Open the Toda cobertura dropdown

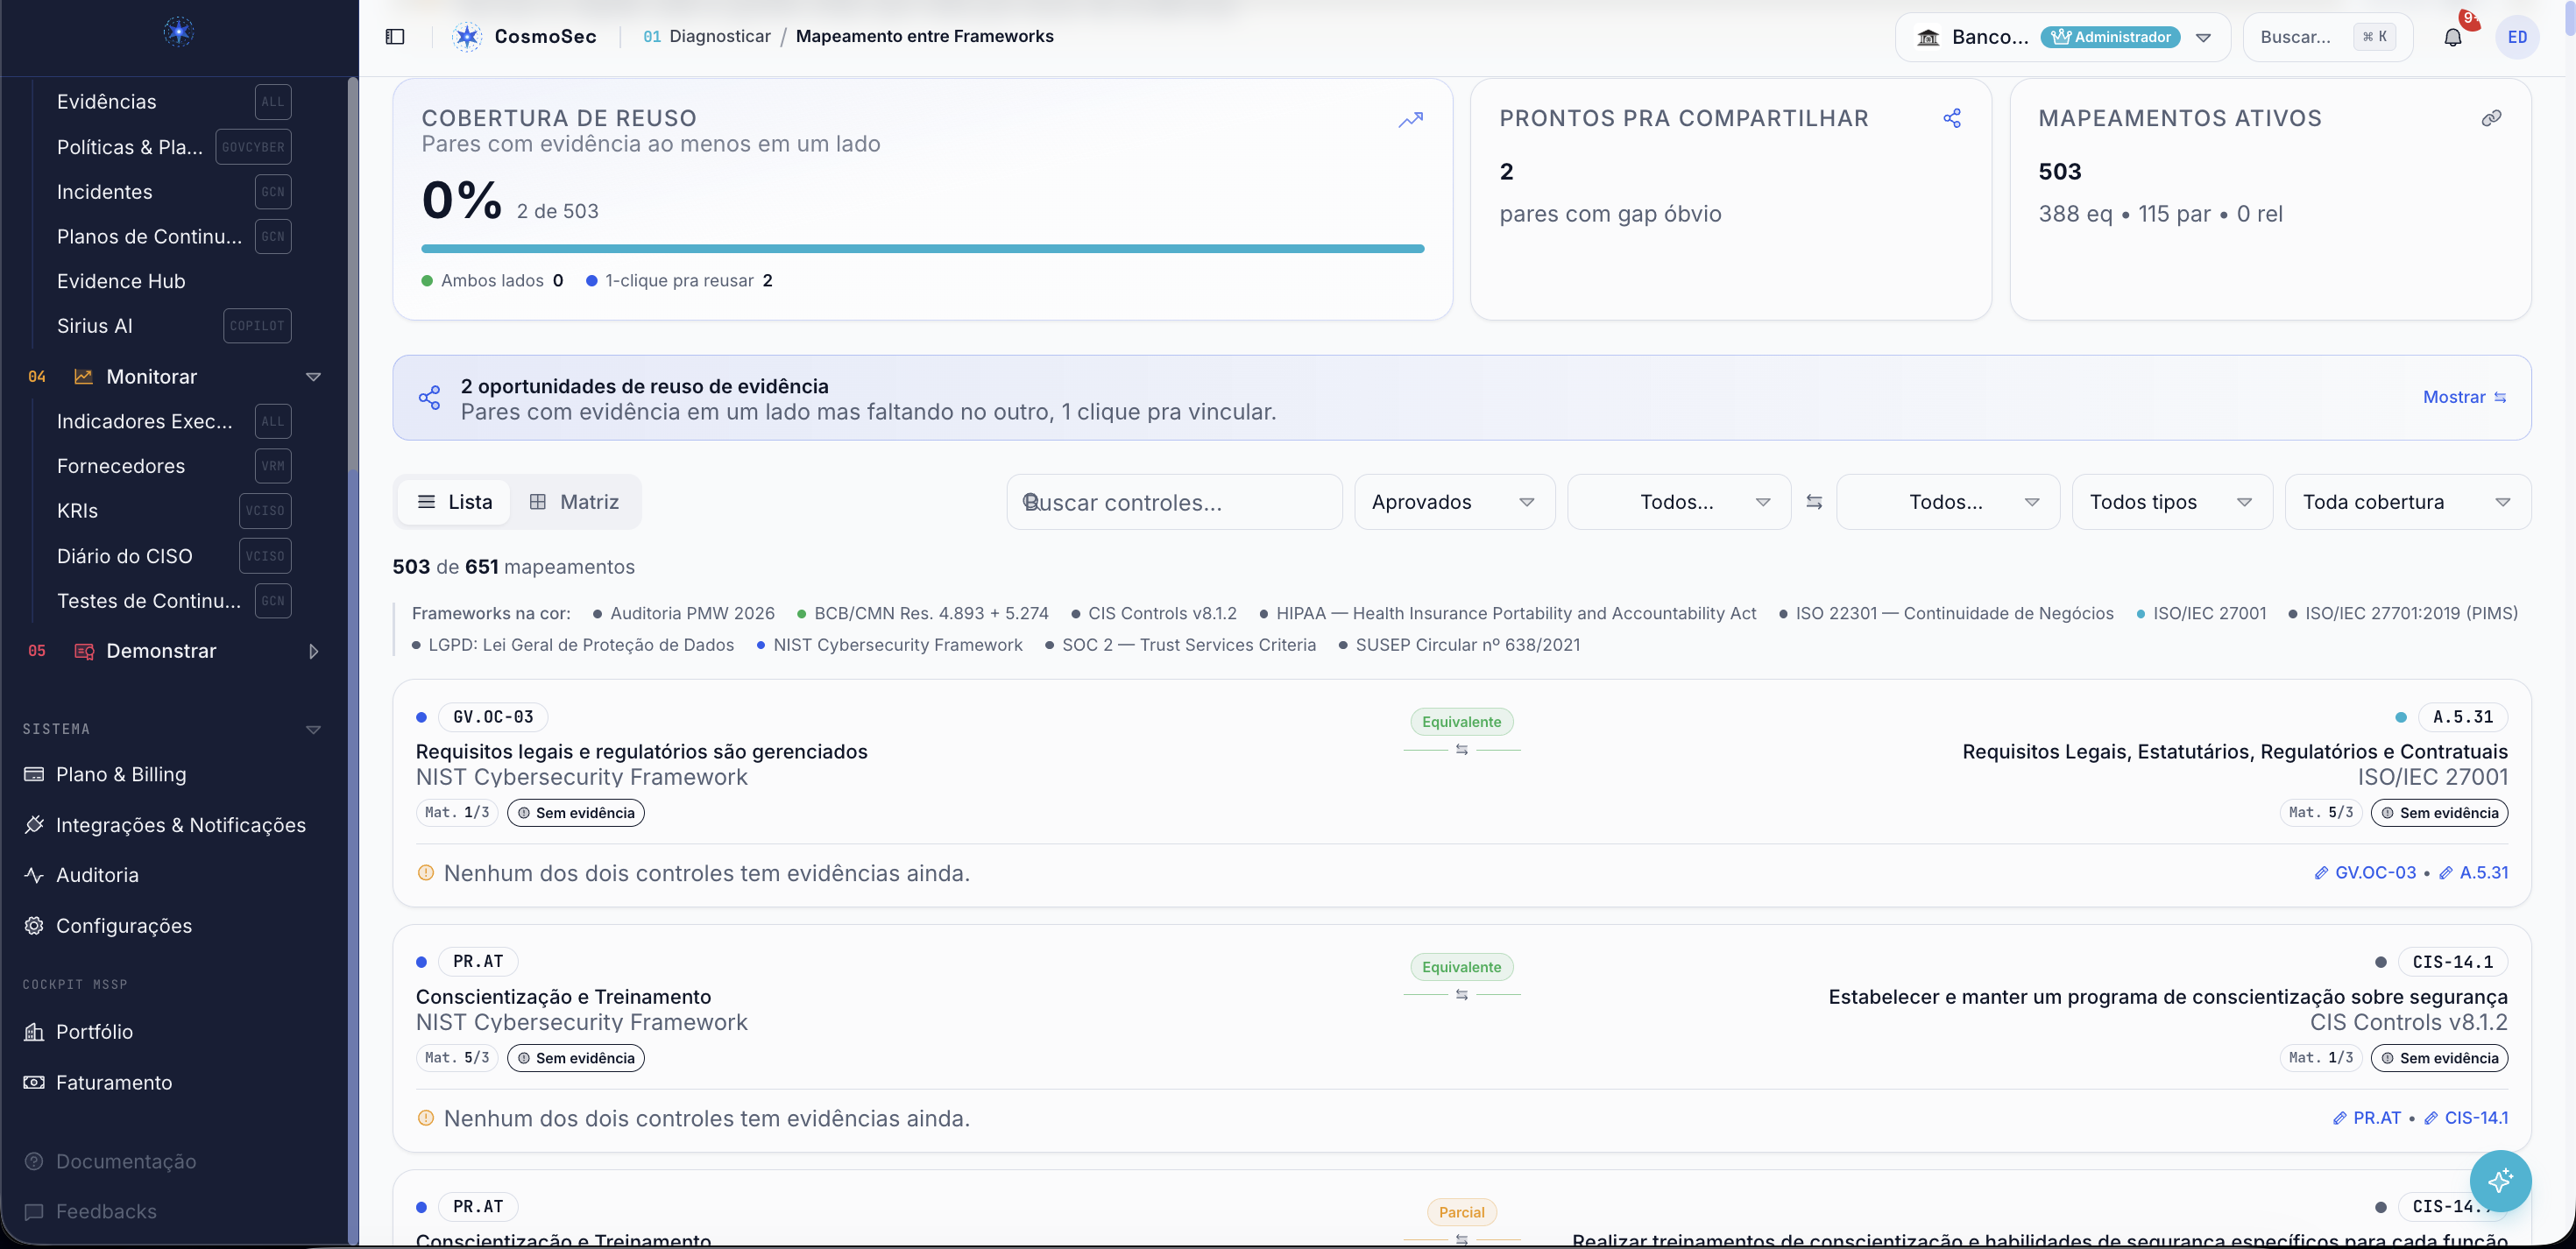pyautogui.click(x=2407, y=502)
